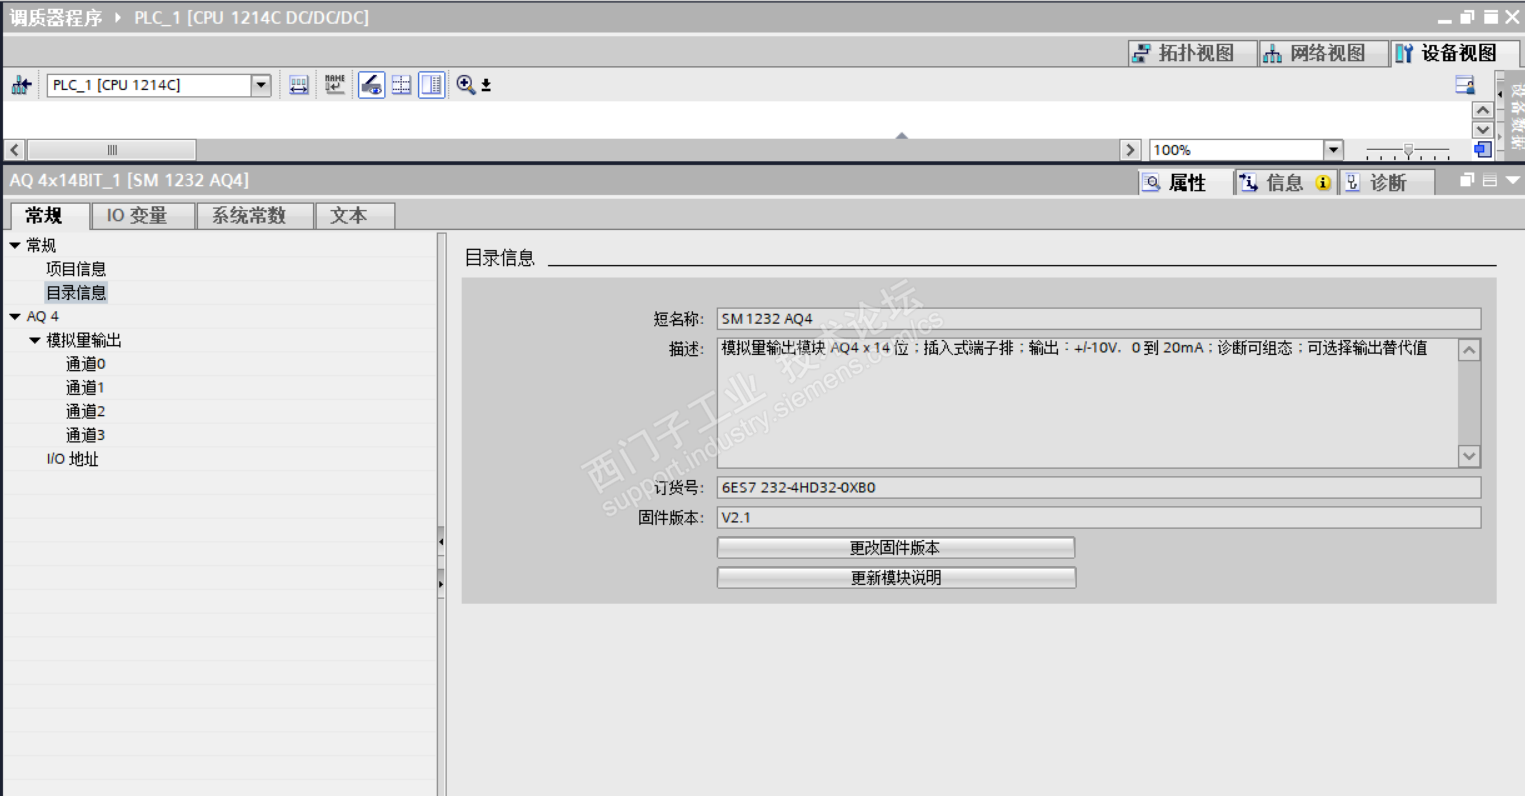This screenshot has width=1525, height=796.
Task: Click the up arrow of the description scrollbar
Action: pos(1469,350)
